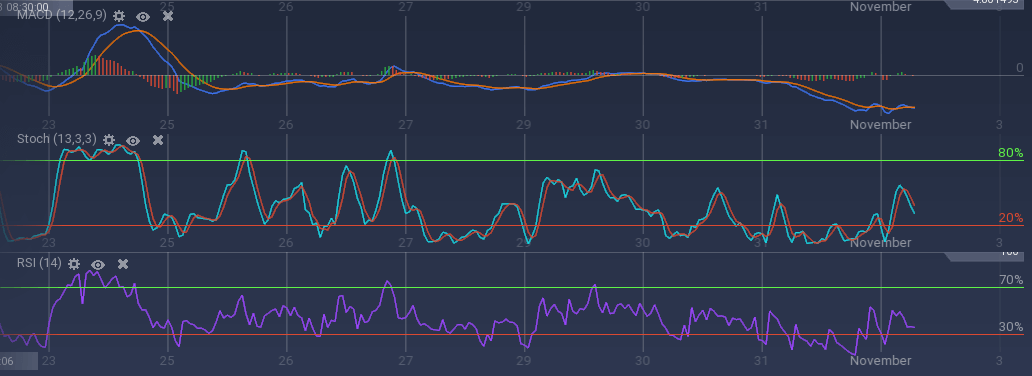Click the November label under RSI panel
The height and width of the screenshot is (376, 1032).
881,360
